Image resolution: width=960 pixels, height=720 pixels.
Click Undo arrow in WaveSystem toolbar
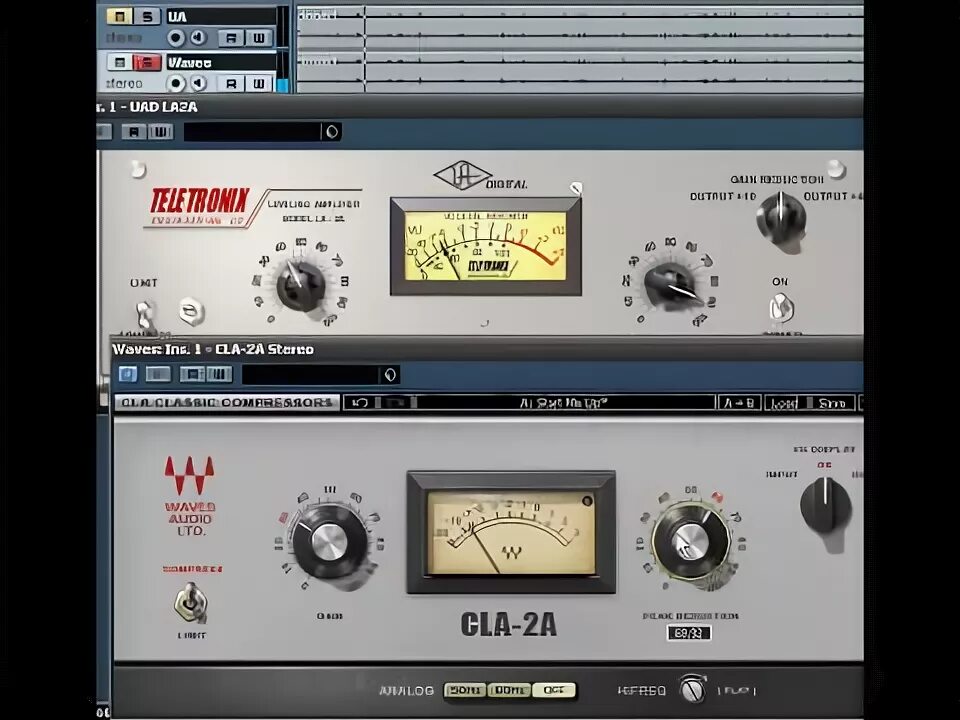360,403
